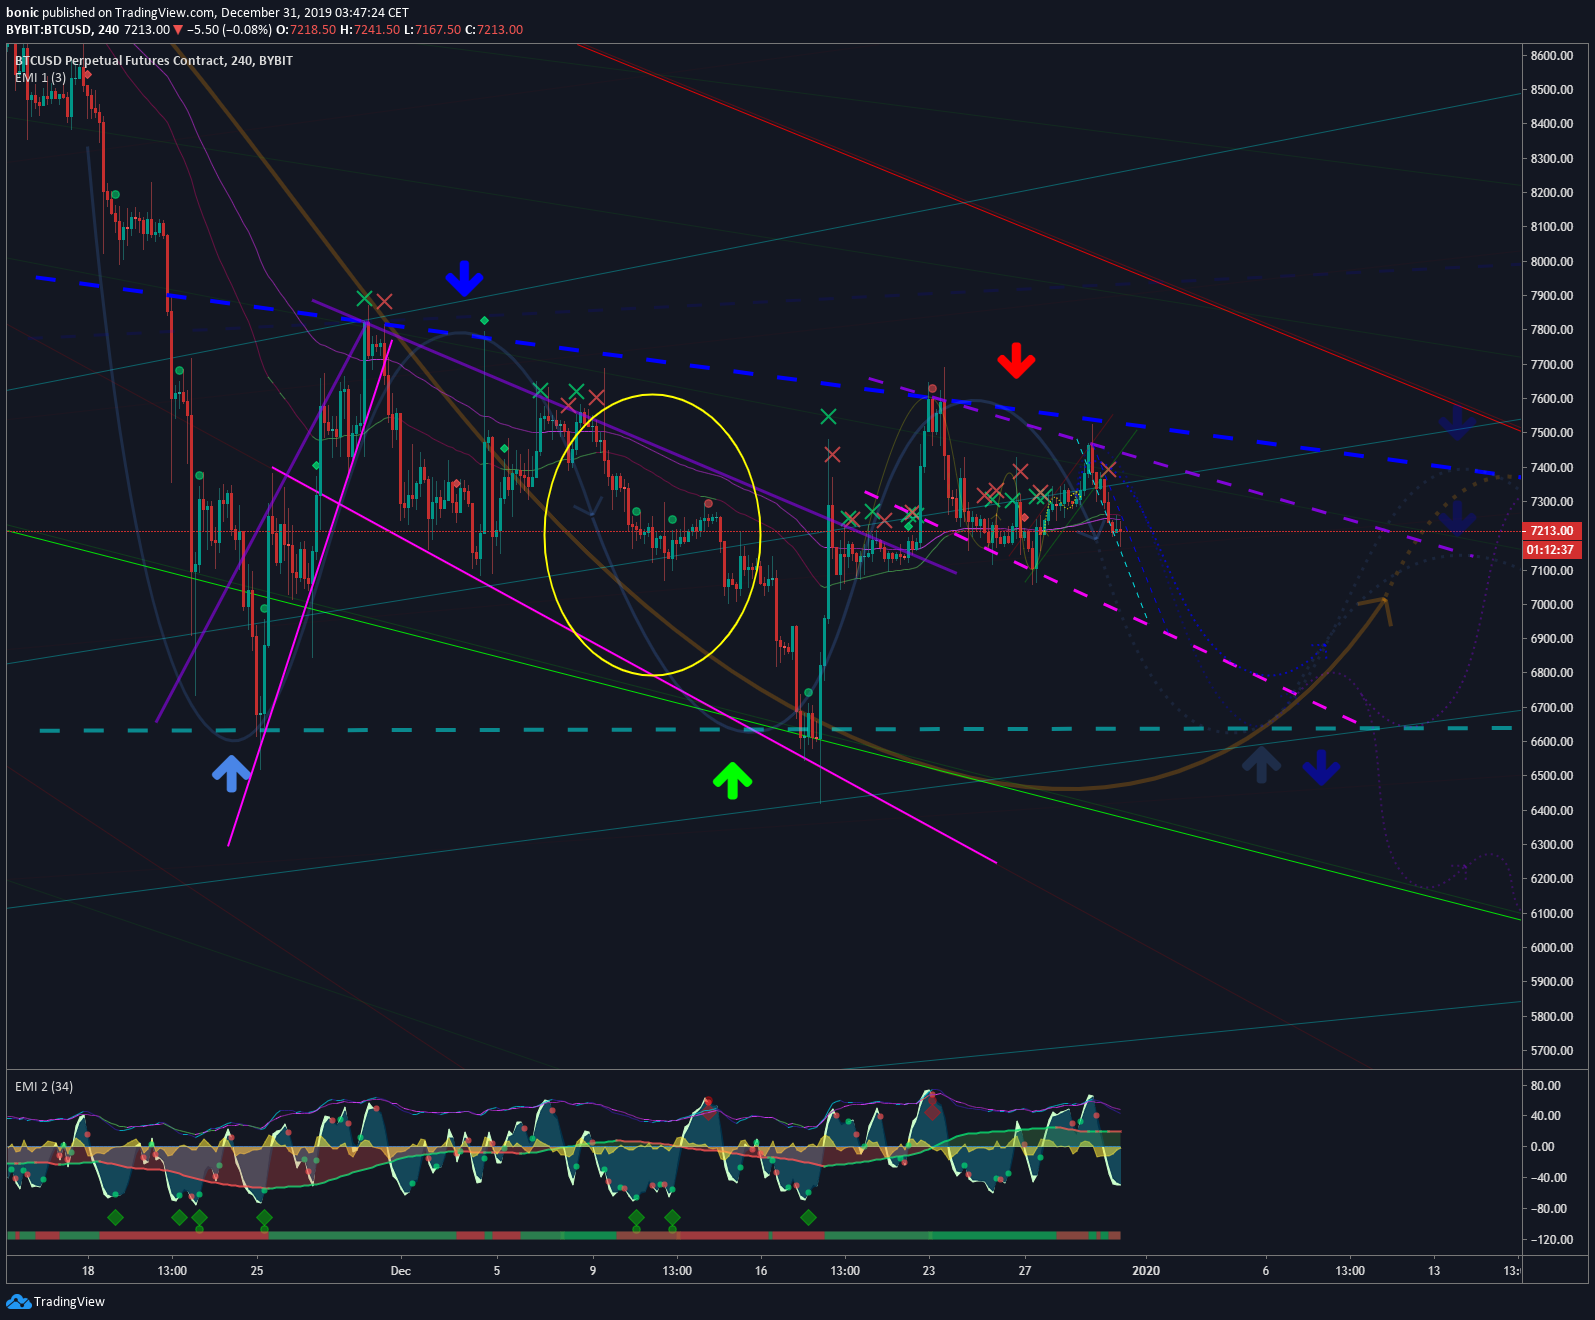The width and height of the screenshot is (1595, 1320).
Task: Click the '18' date on the time axis
Action: (x=88, y=1271)
